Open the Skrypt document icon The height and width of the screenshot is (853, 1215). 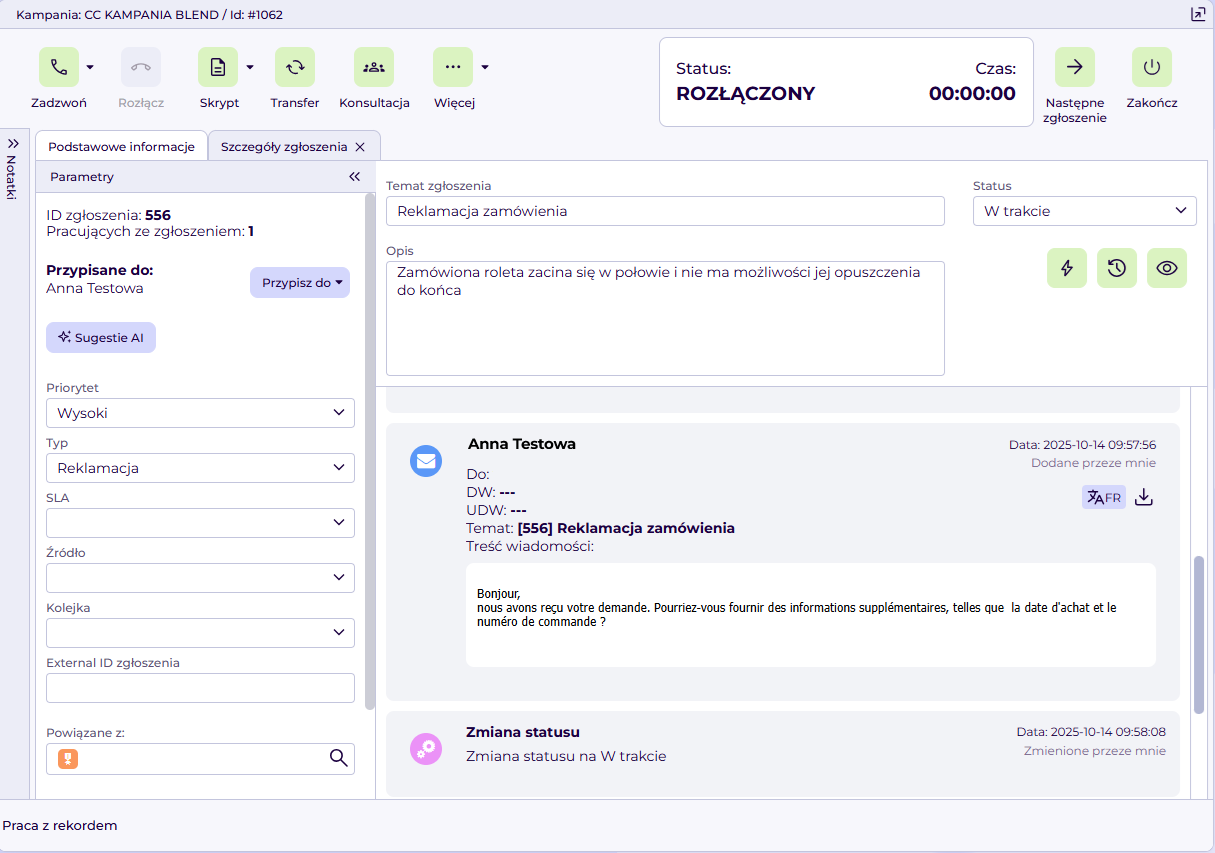(218, 67)
